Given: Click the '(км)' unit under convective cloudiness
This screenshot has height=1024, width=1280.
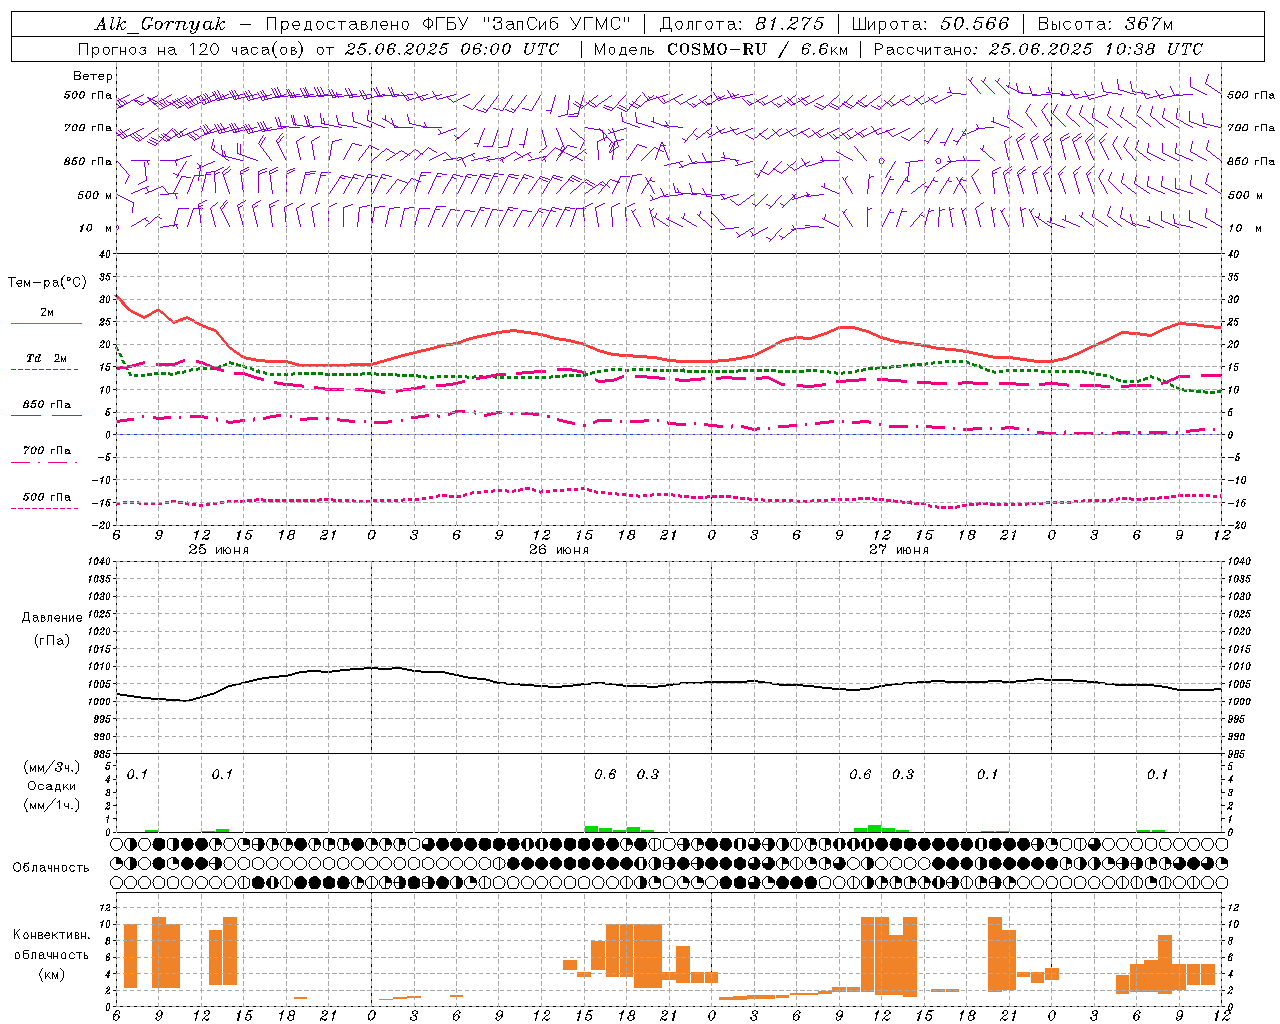Looking at the screenshot, I should [x=52, y=974].
